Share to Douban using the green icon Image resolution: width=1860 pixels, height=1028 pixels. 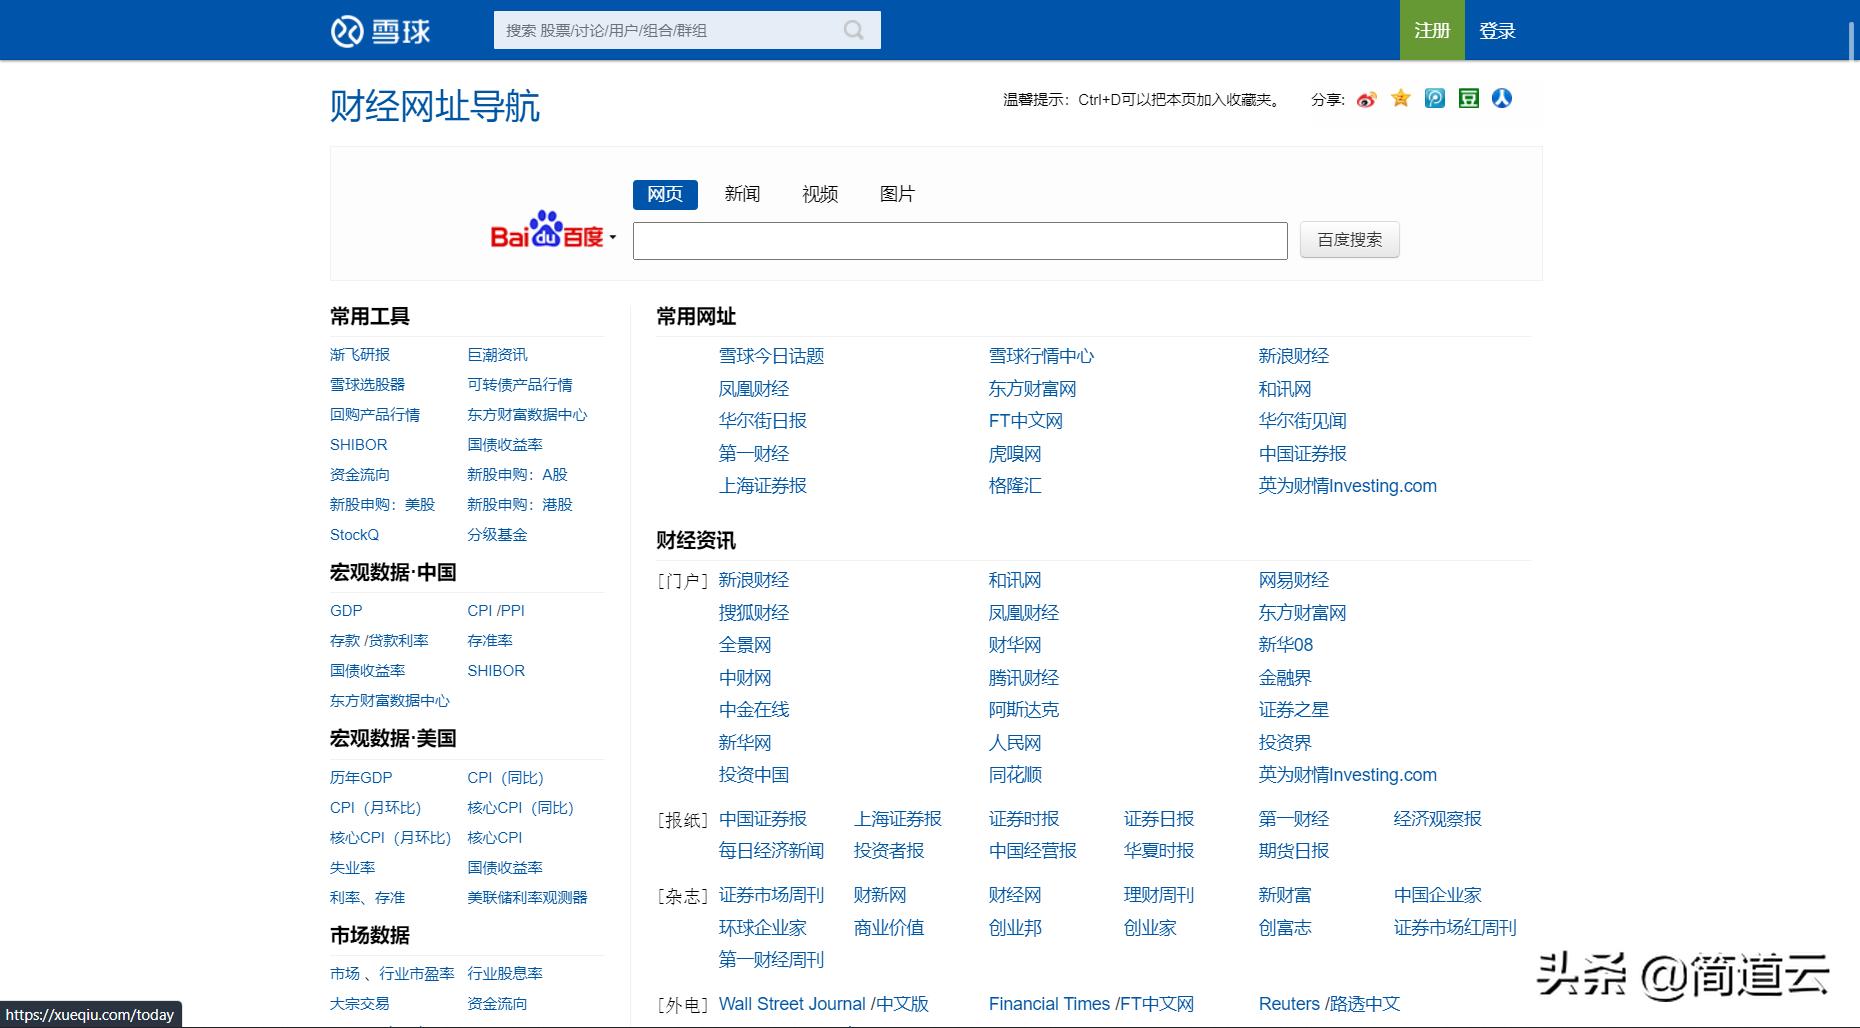click(x=1467, y=98)
